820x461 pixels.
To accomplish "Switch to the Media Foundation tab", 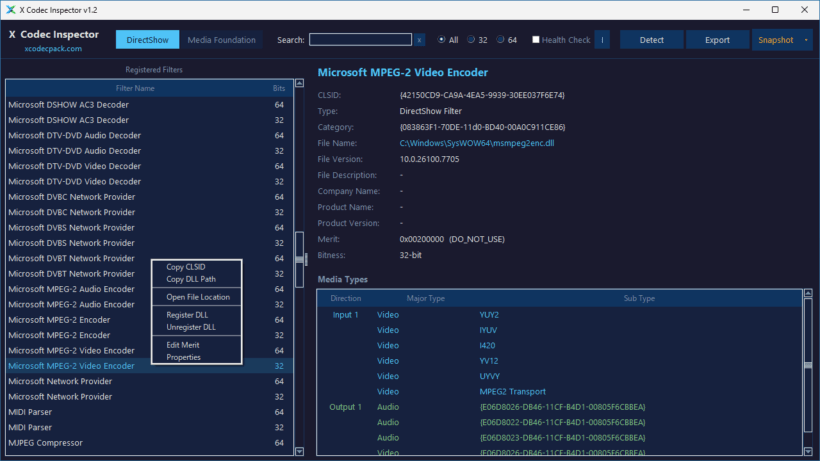I will tap(221, 40).
